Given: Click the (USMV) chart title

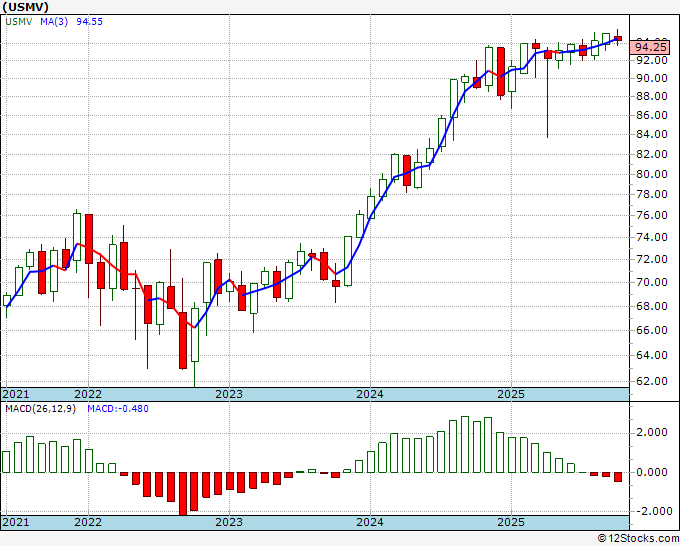Looking at the screenshot, I should click(25, 7).
